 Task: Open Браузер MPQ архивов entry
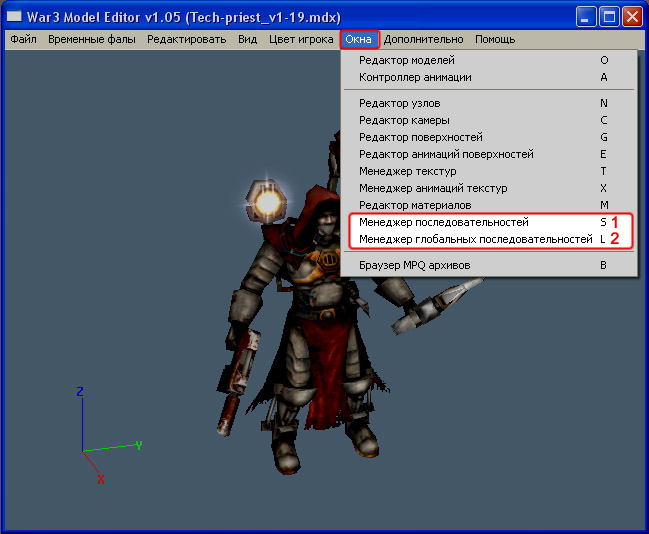point(489,265)
